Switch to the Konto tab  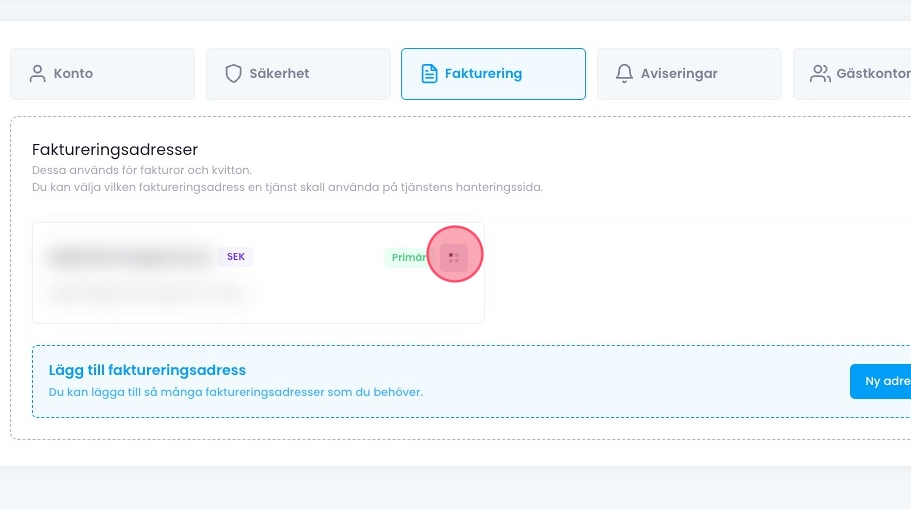pyautogui.click(x=102, y=74)
